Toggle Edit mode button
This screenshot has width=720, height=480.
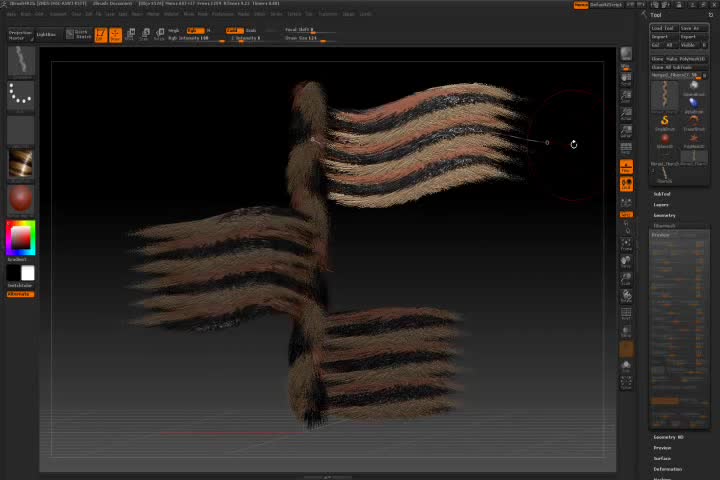tap(101, 35)
